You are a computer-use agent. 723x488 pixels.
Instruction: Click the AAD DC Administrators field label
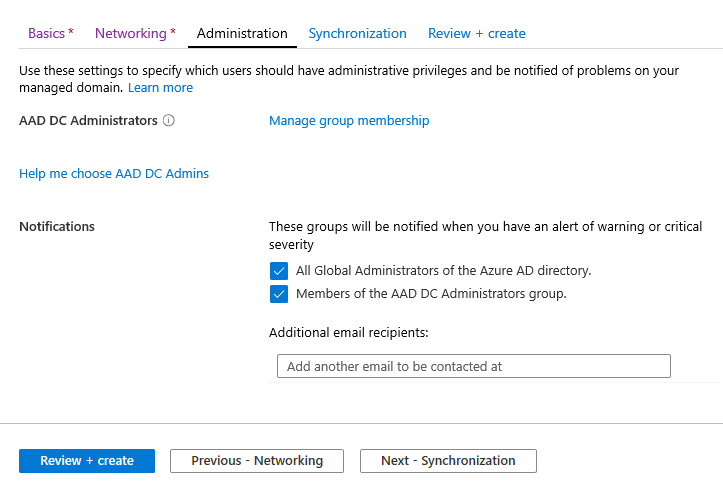coord(88,121)
